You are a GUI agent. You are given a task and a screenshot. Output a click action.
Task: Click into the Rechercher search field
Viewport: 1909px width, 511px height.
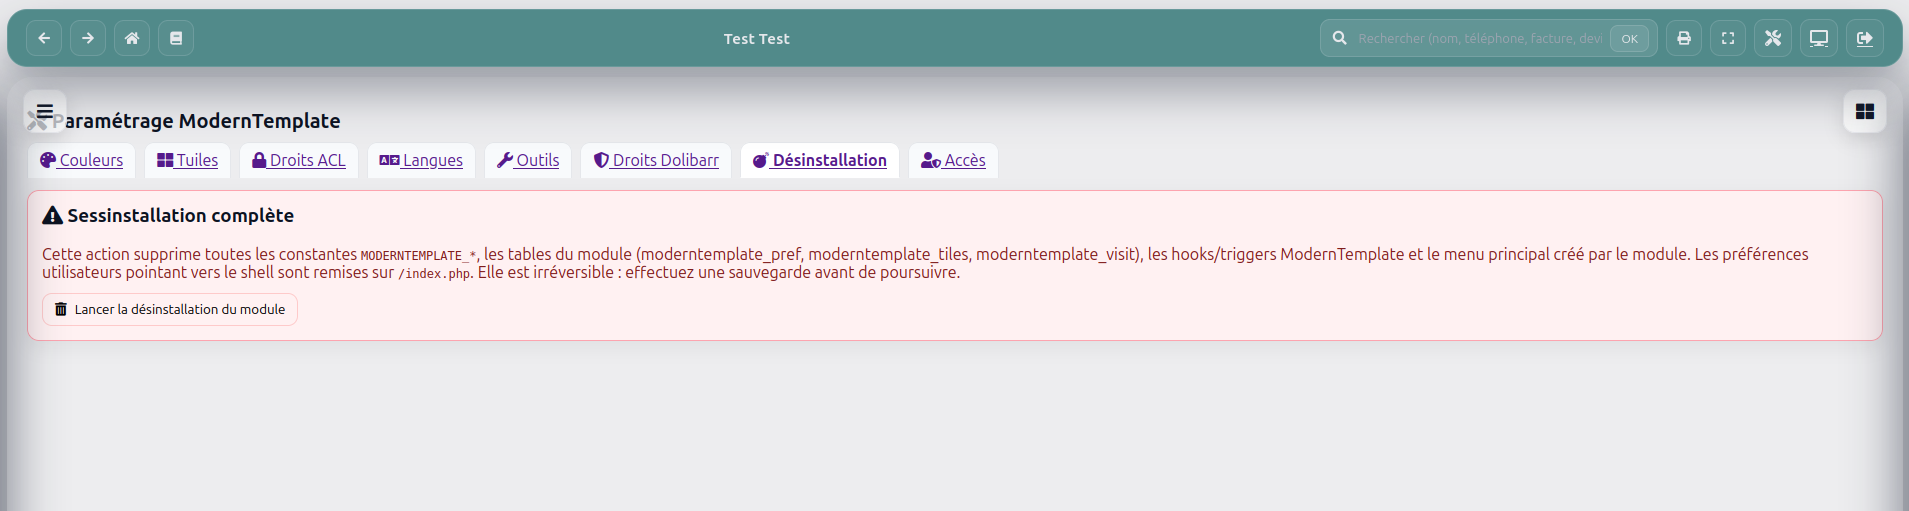[1478, 38]
